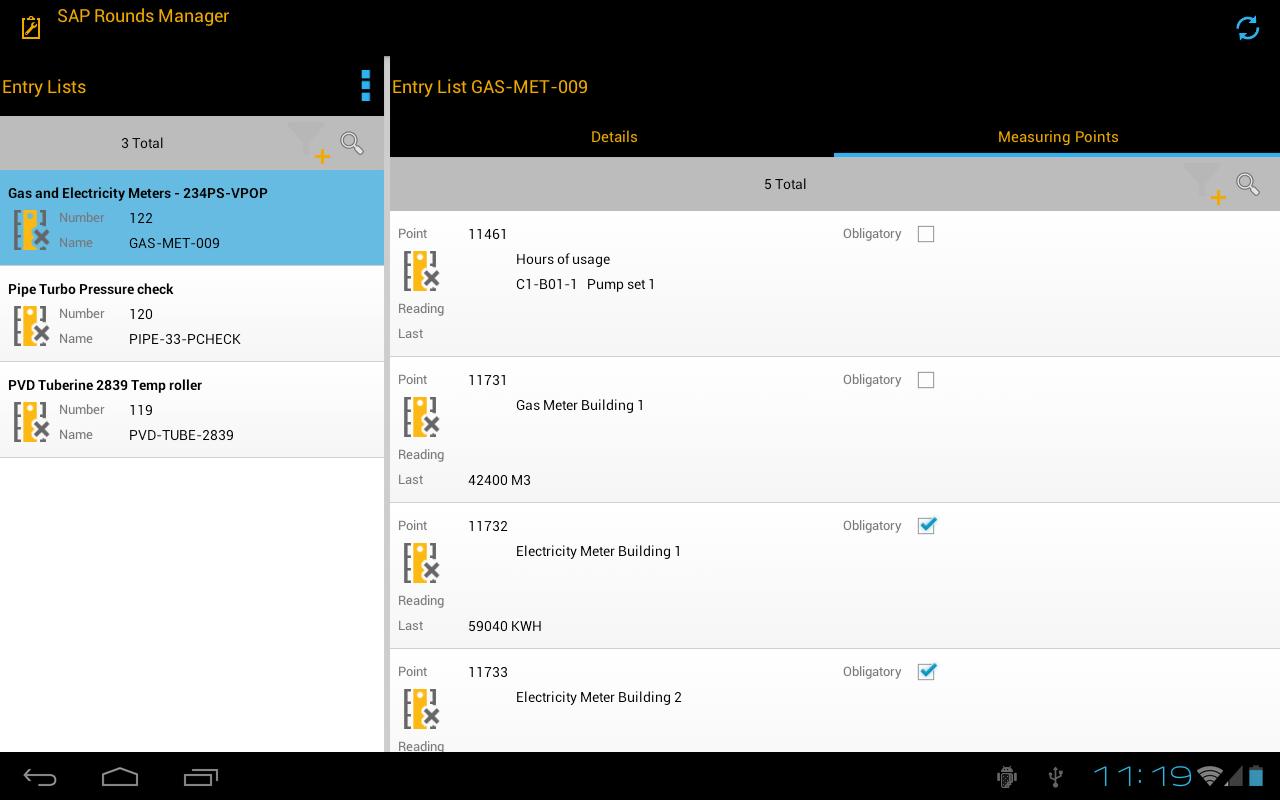
Task: Select Electricity Meter Building 1 point
Action: click(835, 576)
